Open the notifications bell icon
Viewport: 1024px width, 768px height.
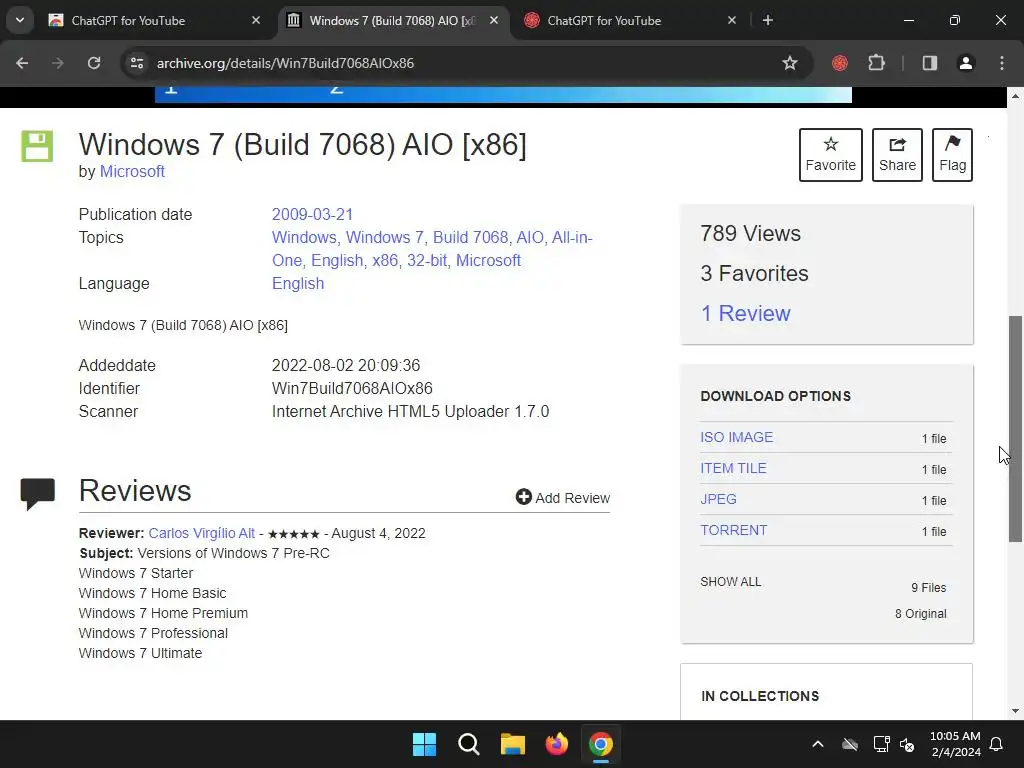996,744
